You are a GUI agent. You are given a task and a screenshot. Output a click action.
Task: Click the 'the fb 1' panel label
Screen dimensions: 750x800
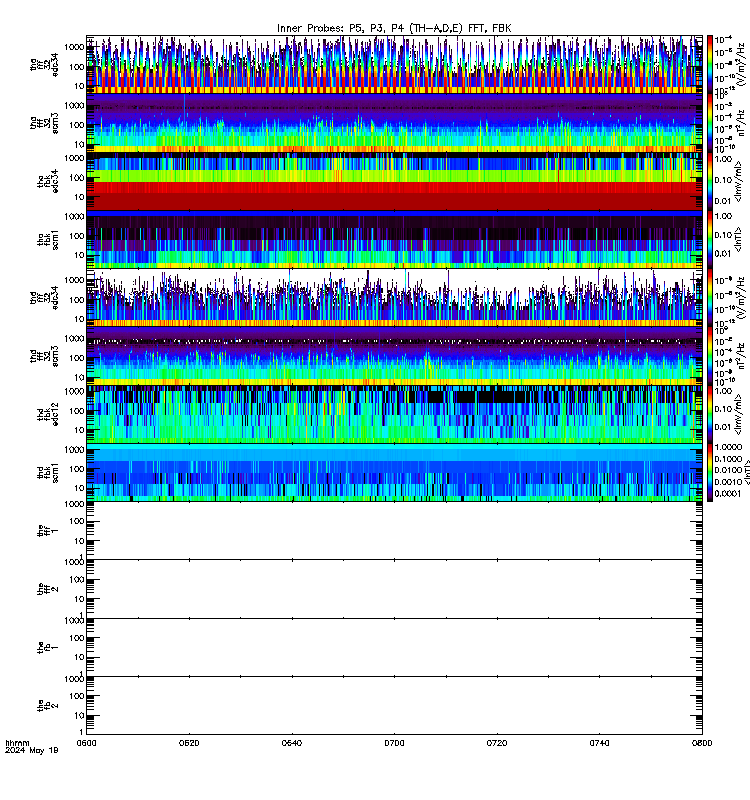click(48, 647)
